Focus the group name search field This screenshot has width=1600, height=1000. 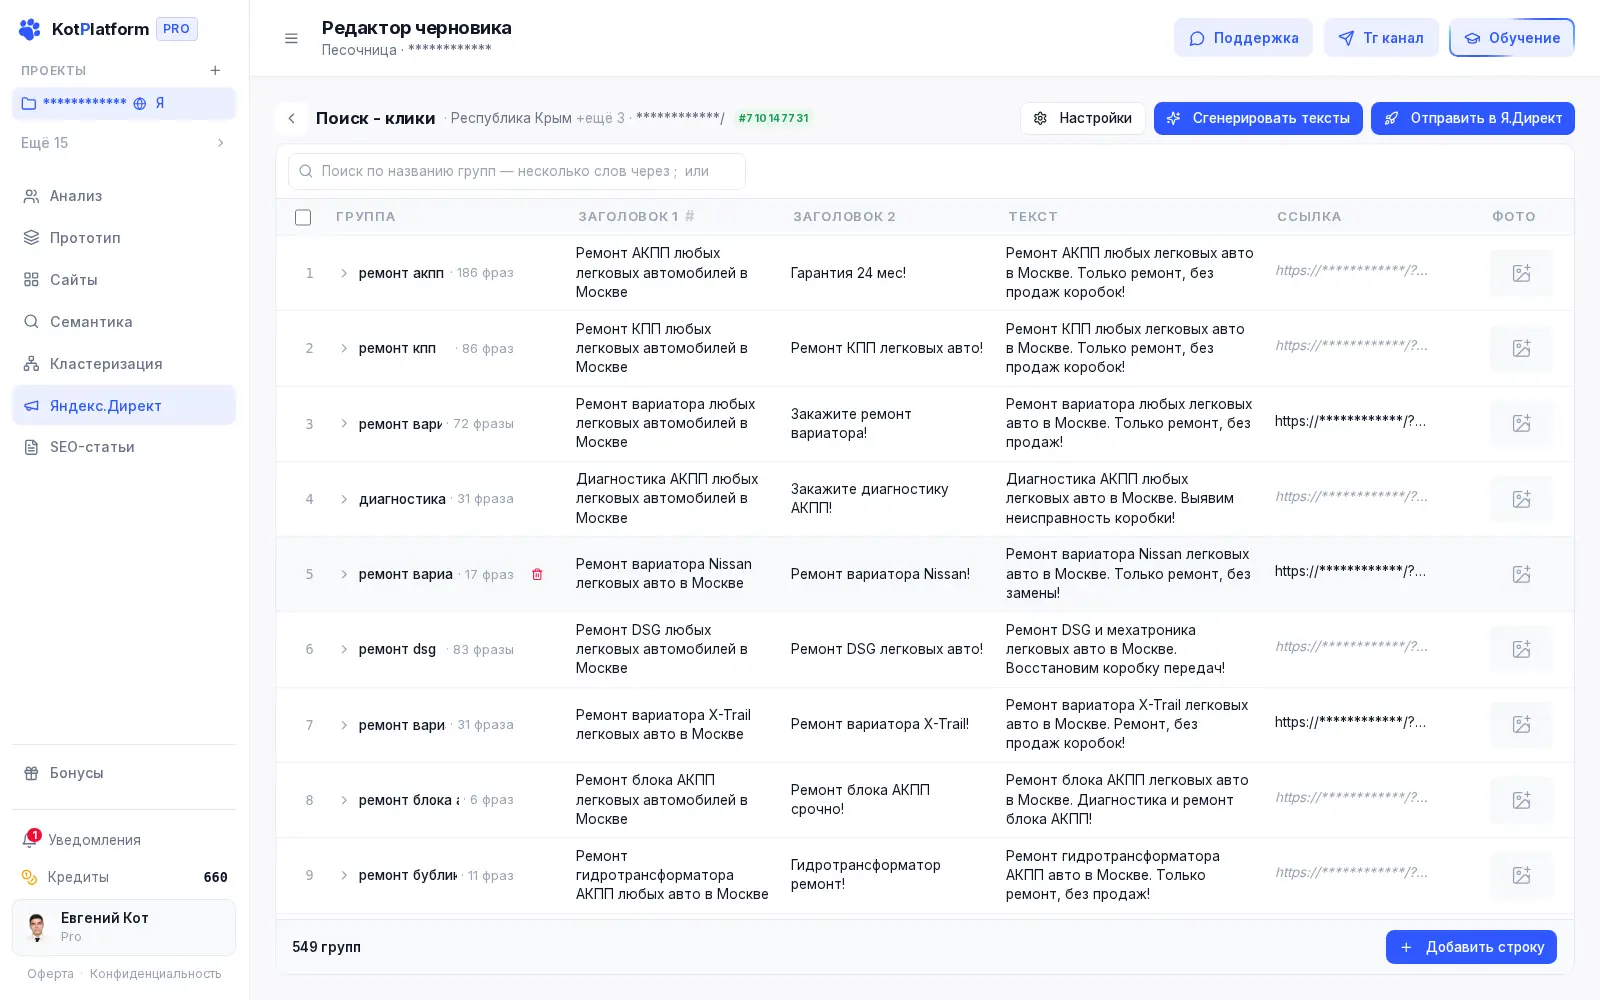(517, 171)
